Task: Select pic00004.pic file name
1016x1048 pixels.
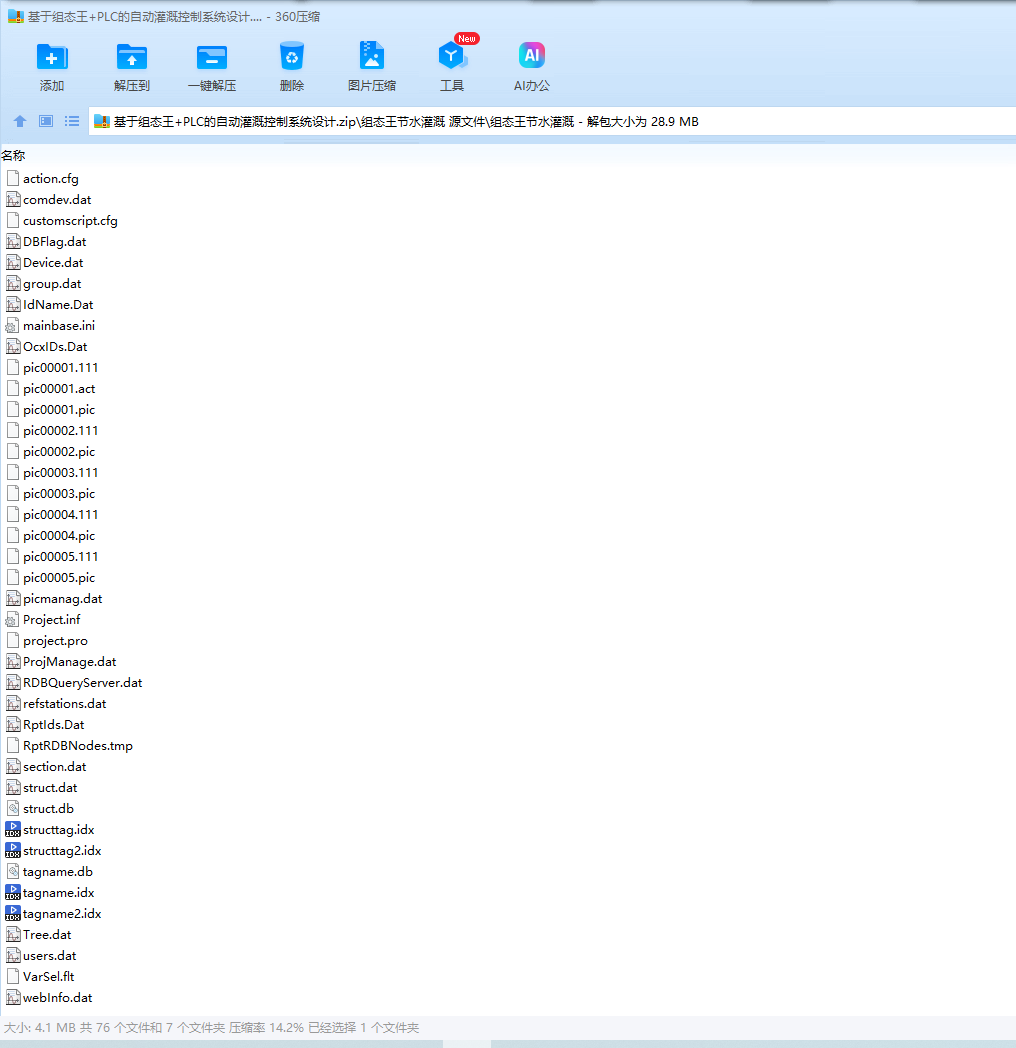Action: click(59, 535)
